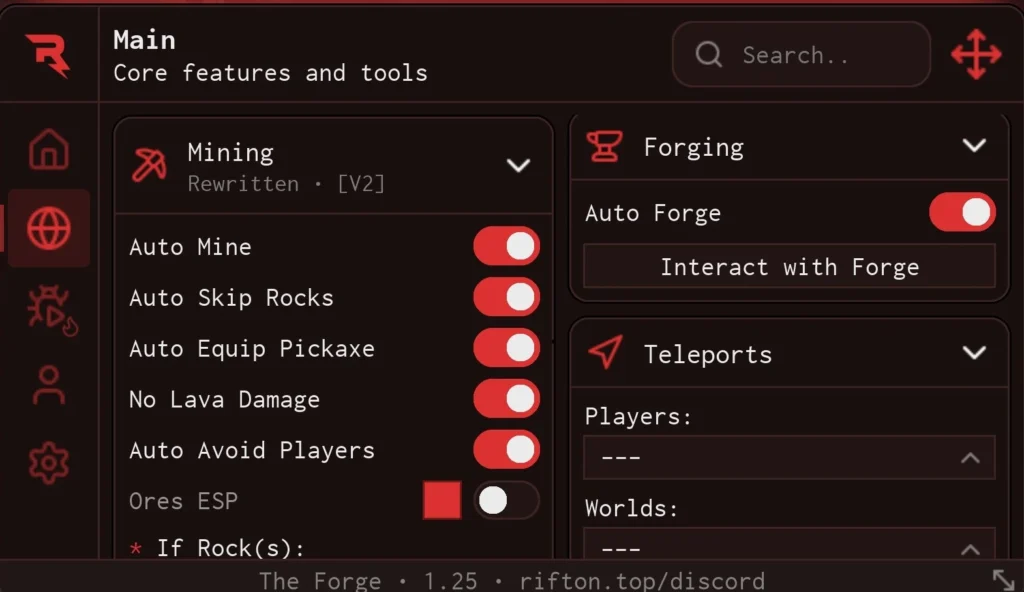Turn off Auto Skip Rocks
This screenshot has height=592, width=1024.
507,297
